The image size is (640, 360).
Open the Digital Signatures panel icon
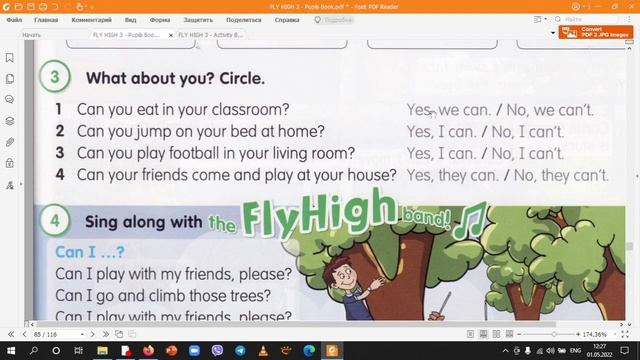[10, 185]
